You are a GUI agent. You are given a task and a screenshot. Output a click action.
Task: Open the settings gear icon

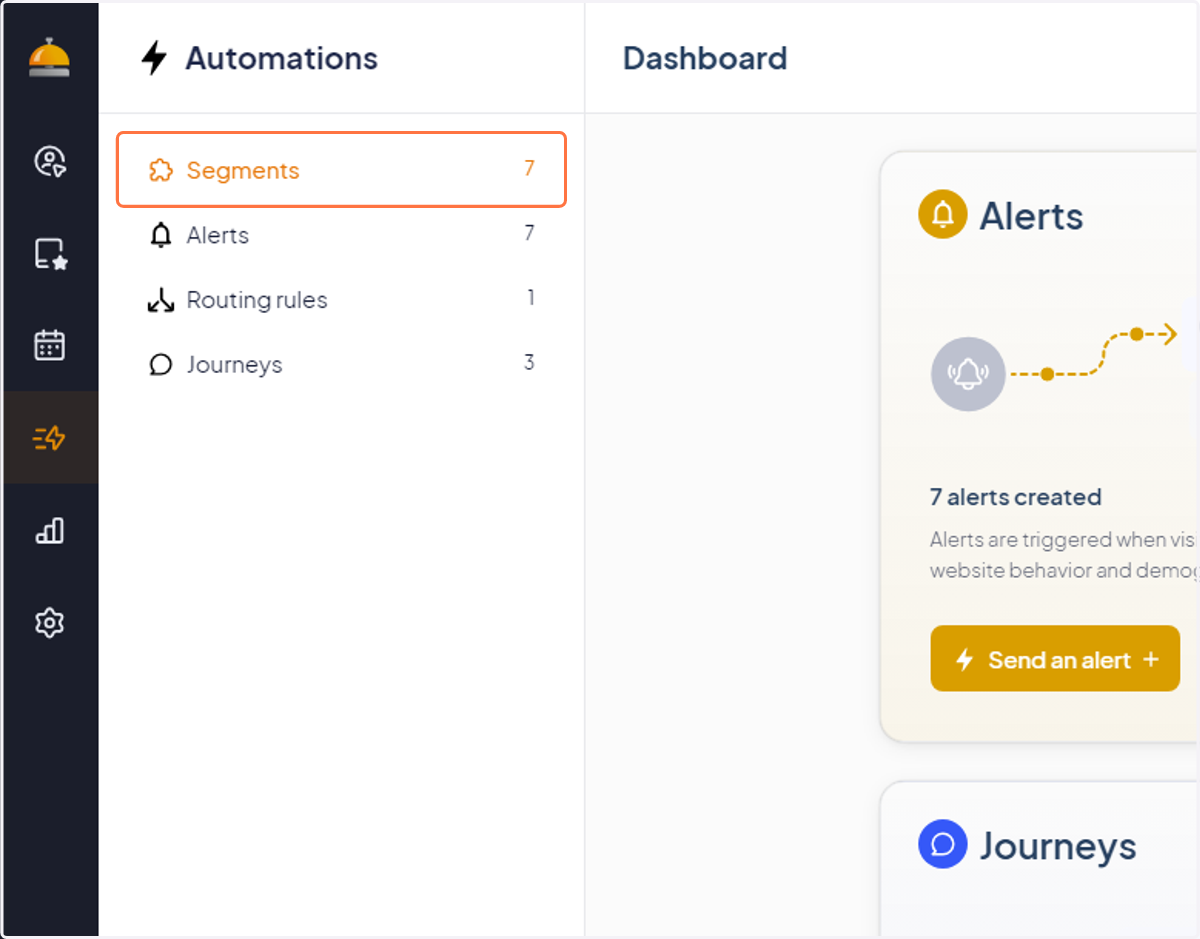49,623
